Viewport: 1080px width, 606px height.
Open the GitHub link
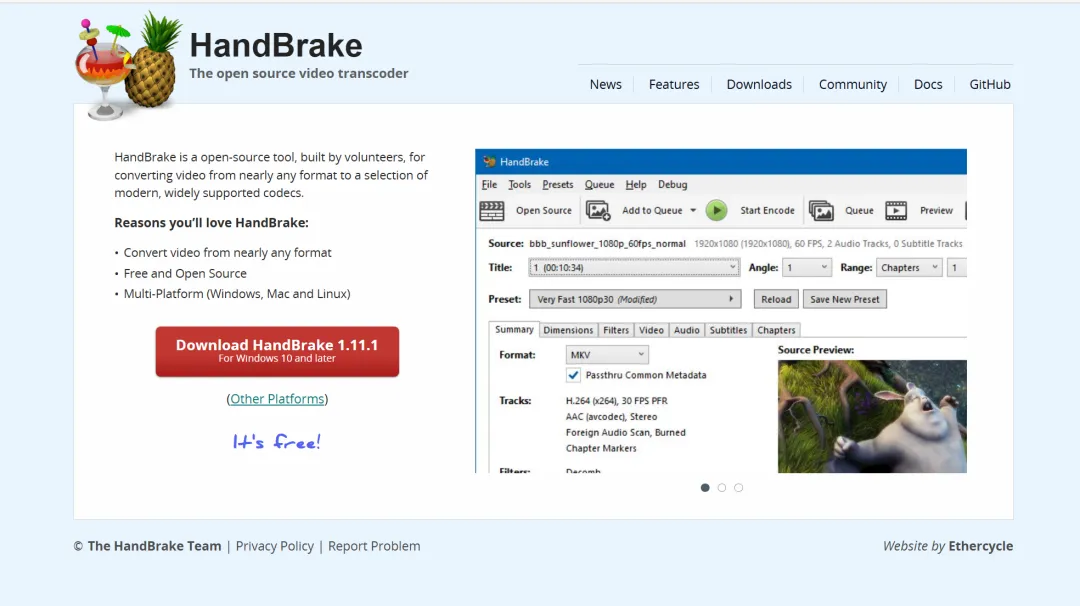(990, 85)
